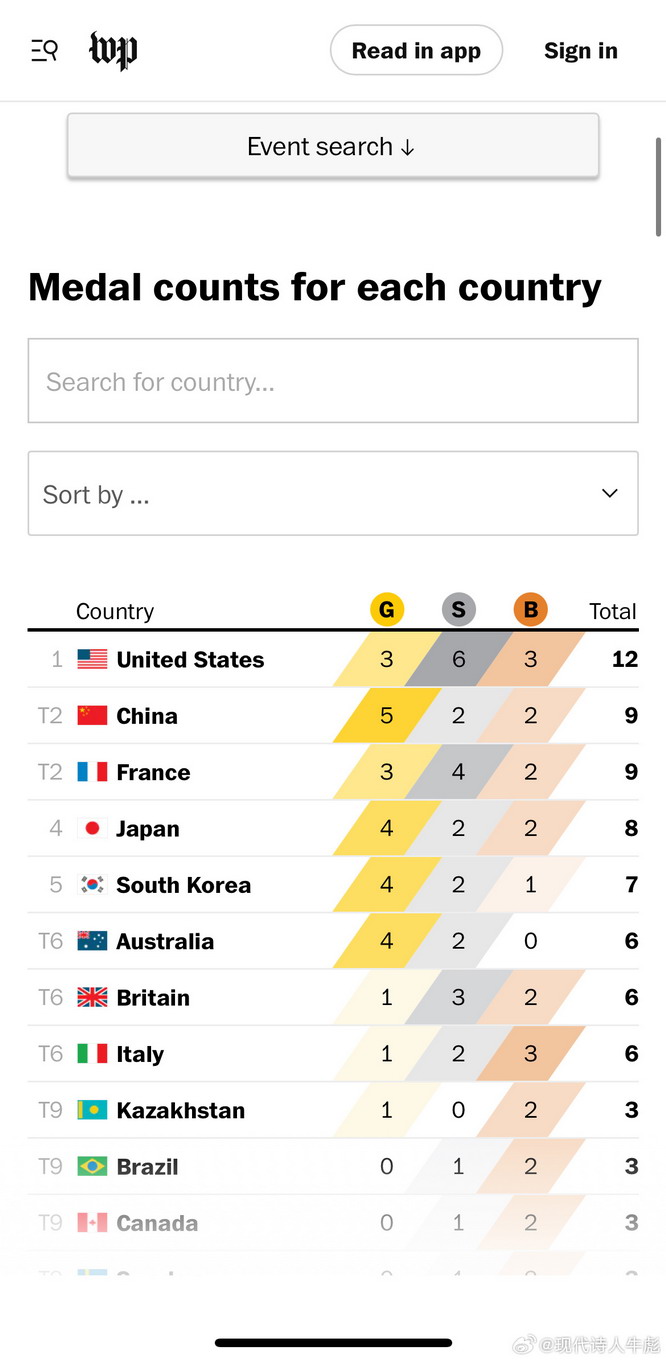This screenshot has width=666, height=1361.
Task: Click the Kazakhstan flag icon
Action: click(x=92, y=1110)
